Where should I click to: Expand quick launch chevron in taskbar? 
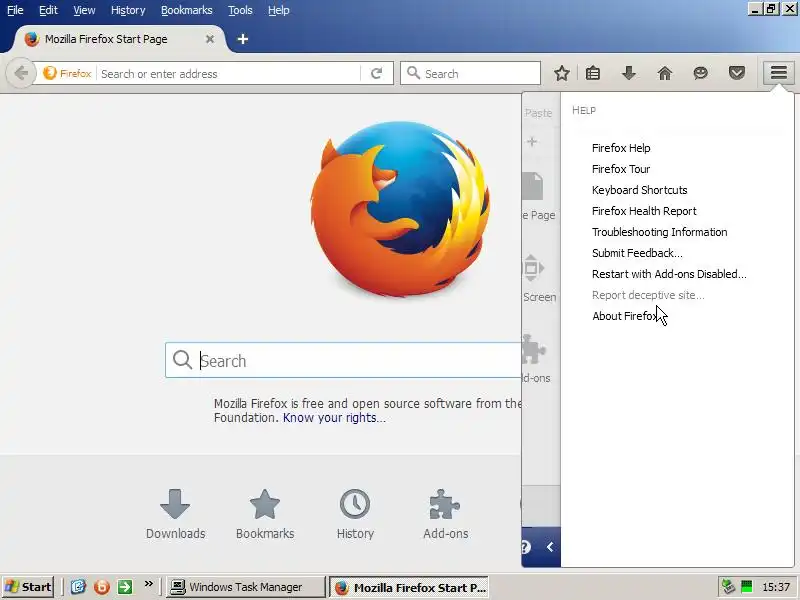(x=148, y=584)
